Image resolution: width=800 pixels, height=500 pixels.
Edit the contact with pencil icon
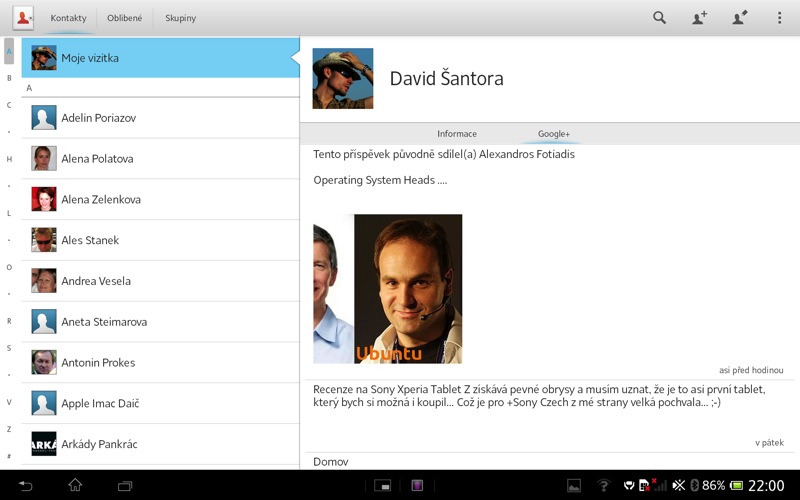[739, 18]
